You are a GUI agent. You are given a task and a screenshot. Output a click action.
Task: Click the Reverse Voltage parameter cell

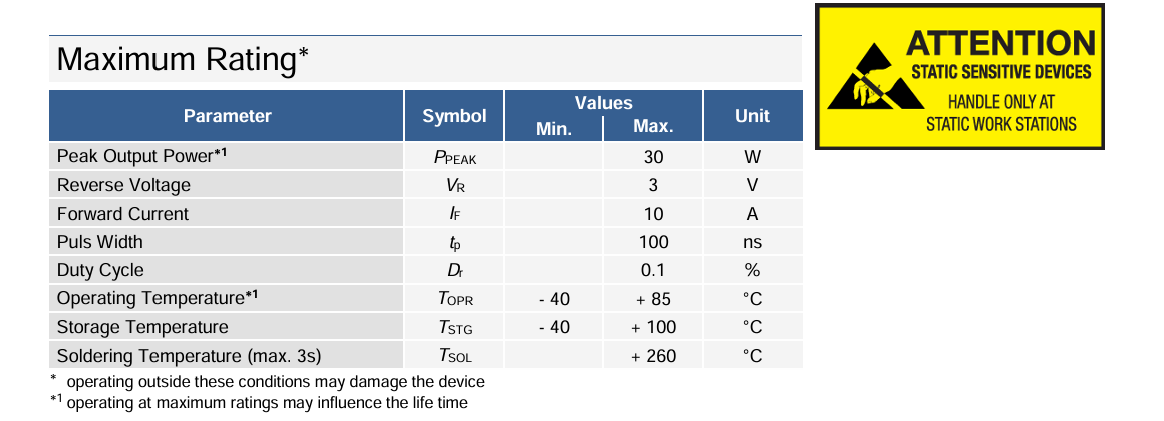point(124,185)
